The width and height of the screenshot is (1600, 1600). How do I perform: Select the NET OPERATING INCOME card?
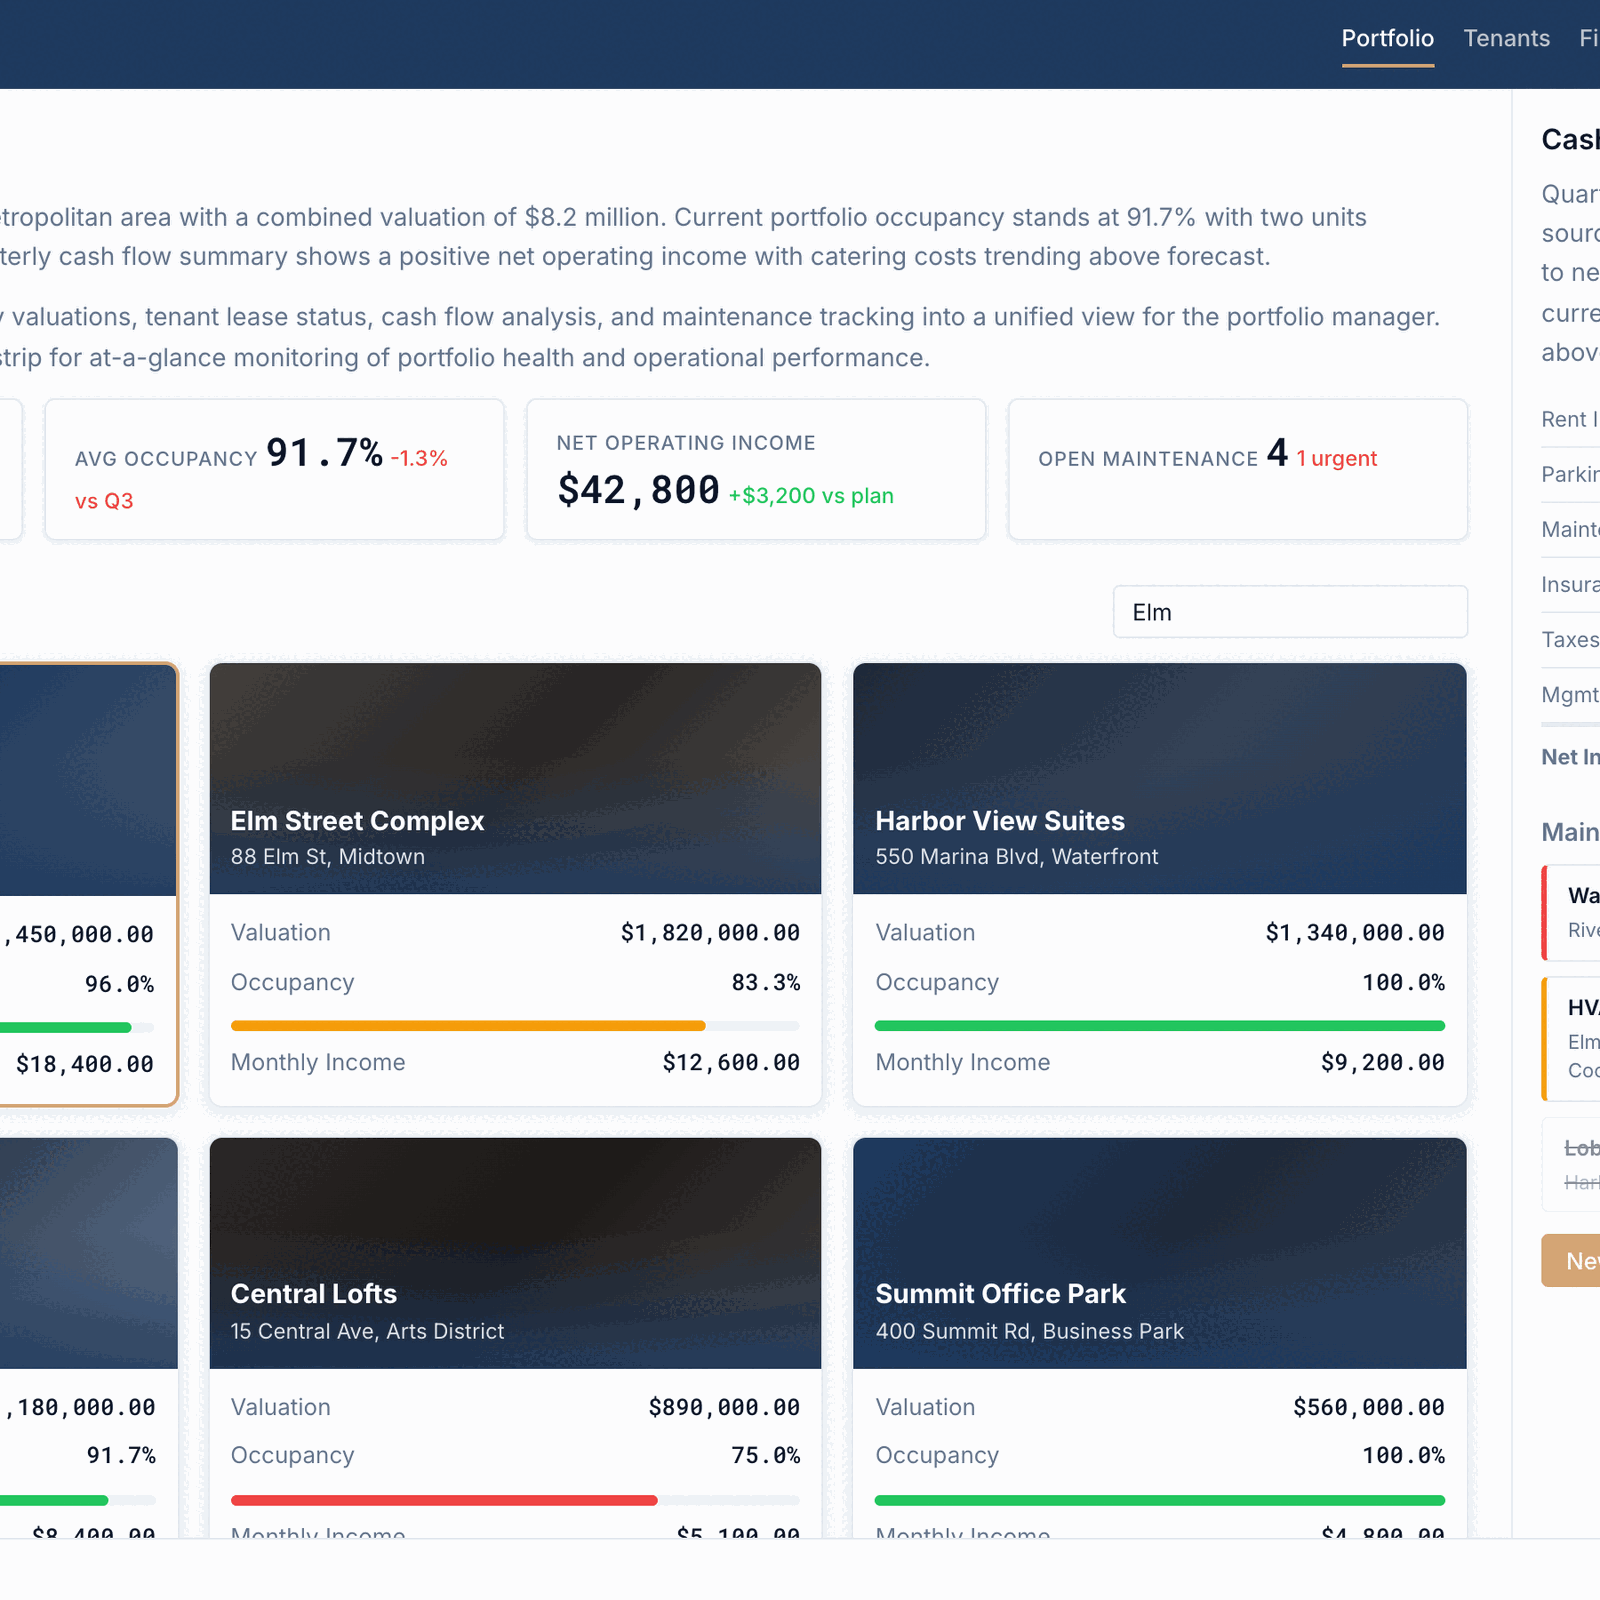[756, 470]
